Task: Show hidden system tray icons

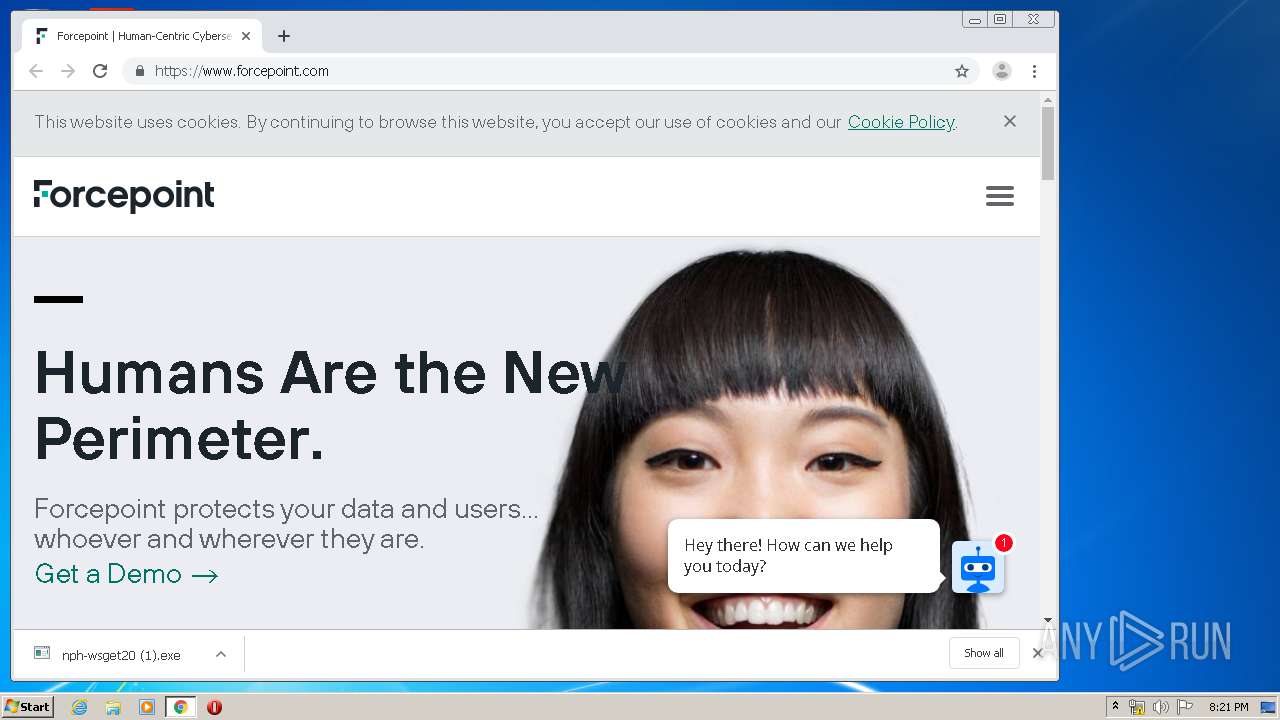Action: tap(1115, 707)
